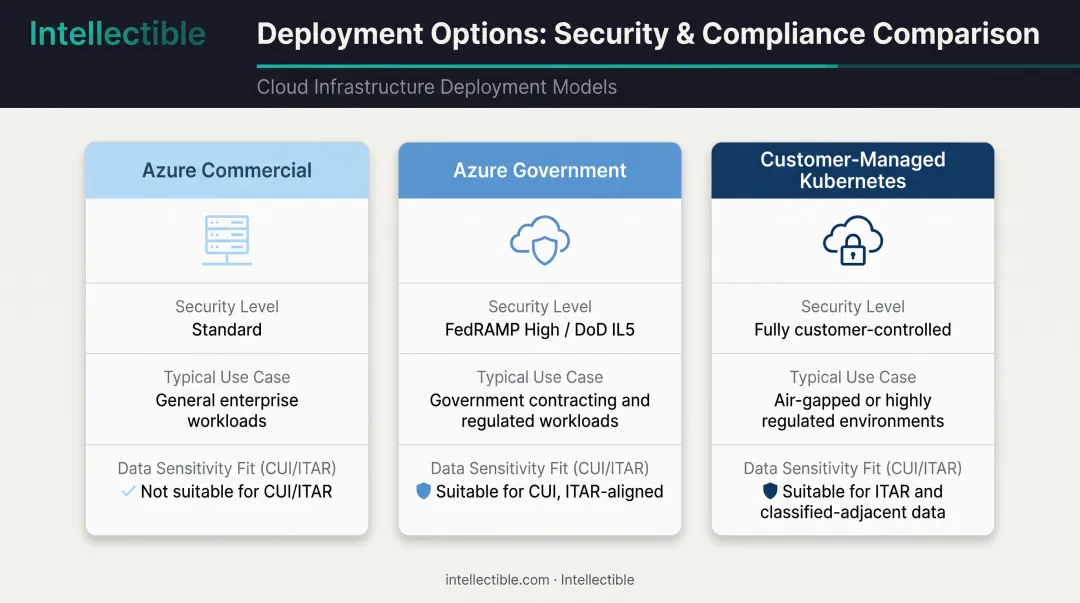
Task: Select the Customer-Managed Kubernetes card header
Action: point(853,170)
